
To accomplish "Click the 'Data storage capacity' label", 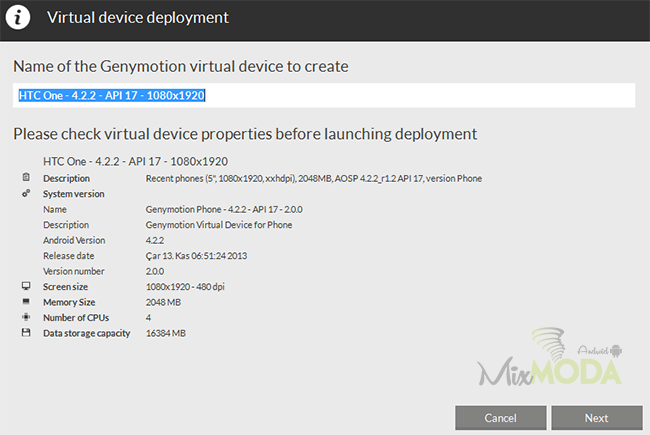I will point(87,333).
